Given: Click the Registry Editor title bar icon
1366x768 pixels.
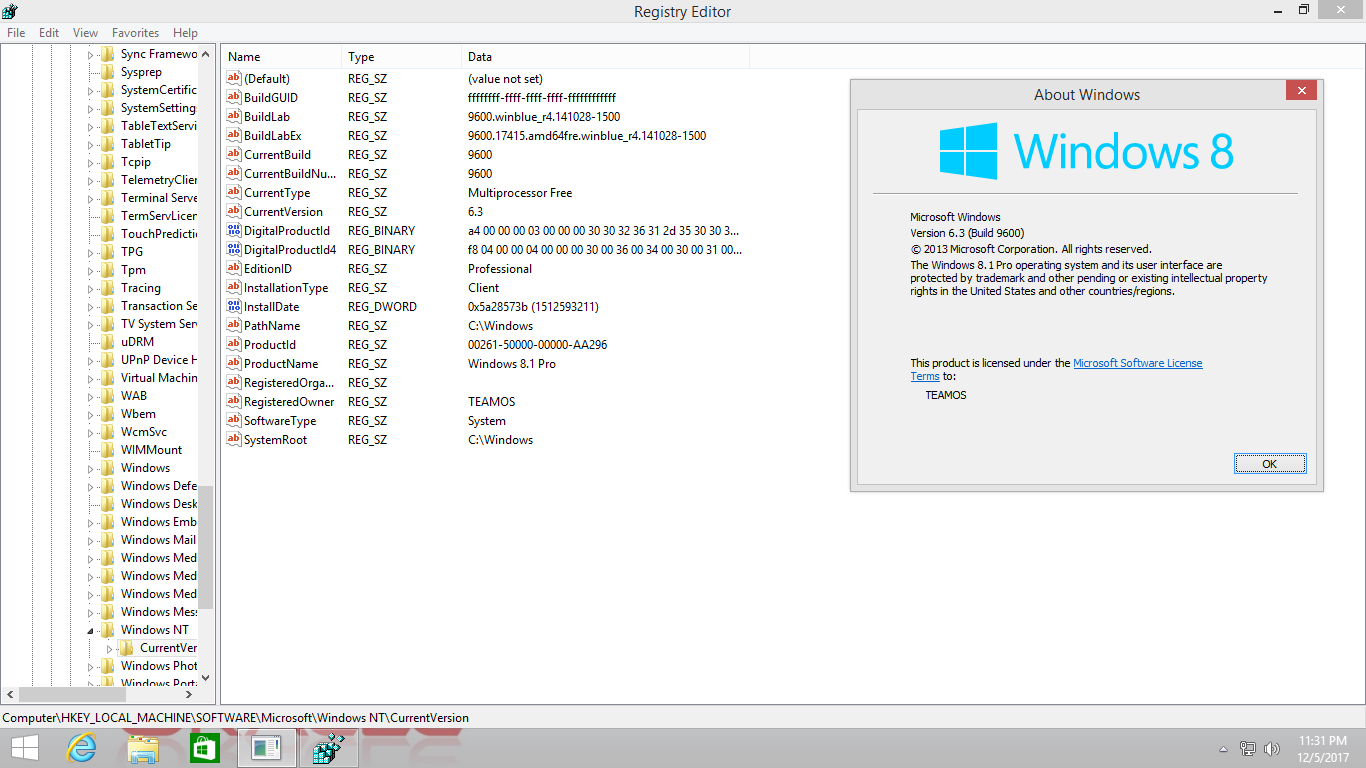Looking at the screenshot, I should point(10,11).
